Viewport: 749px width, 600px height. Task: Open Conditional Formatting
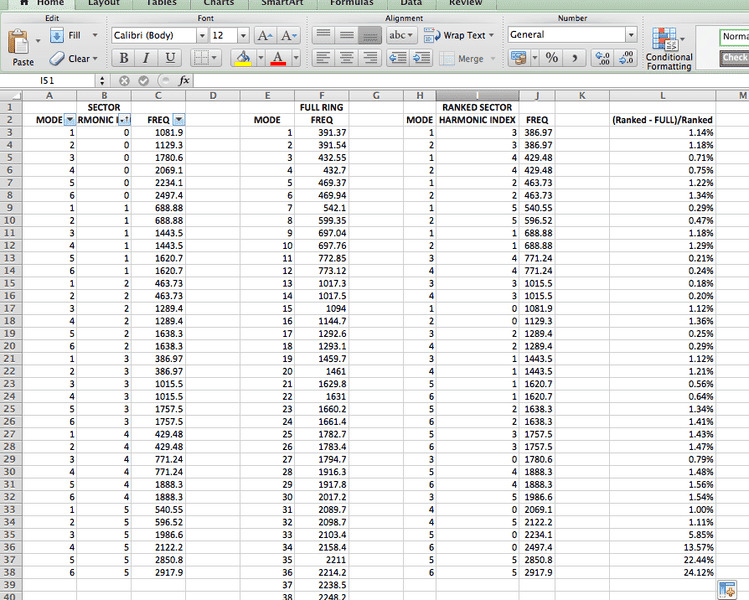(668, 48)
